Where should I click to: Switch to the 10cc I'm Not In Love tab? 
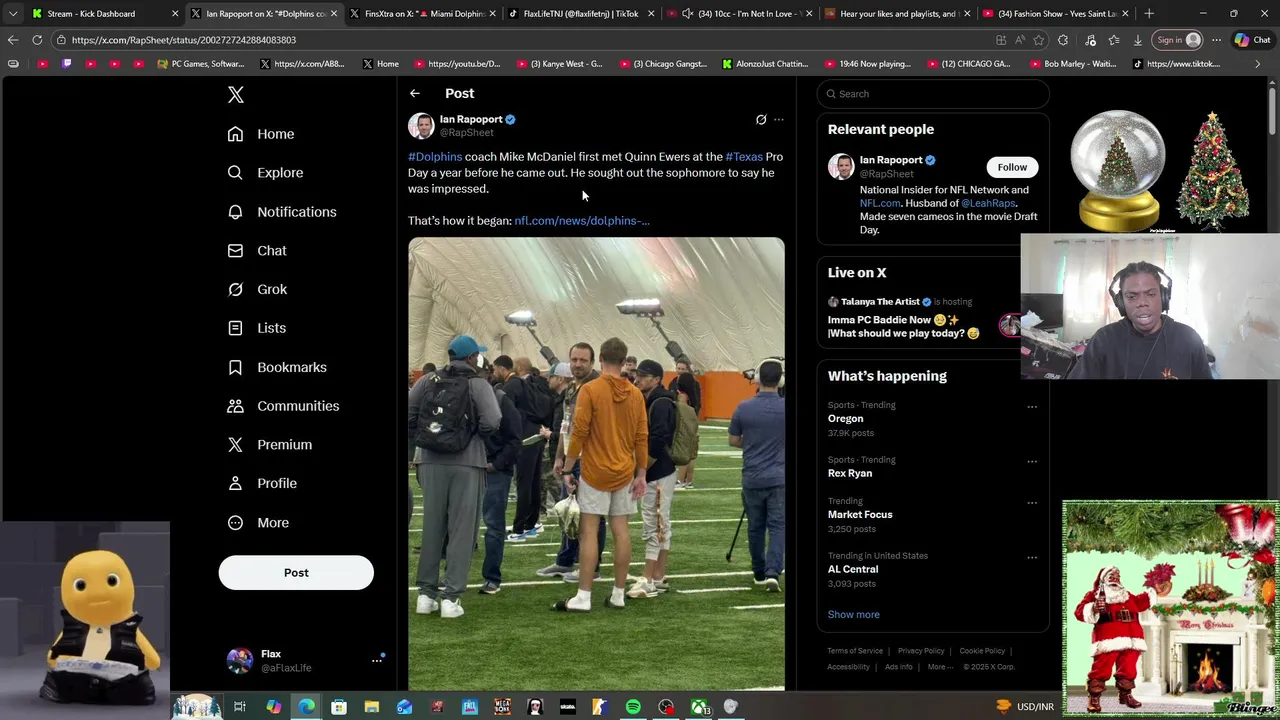[x=739, y=14]
